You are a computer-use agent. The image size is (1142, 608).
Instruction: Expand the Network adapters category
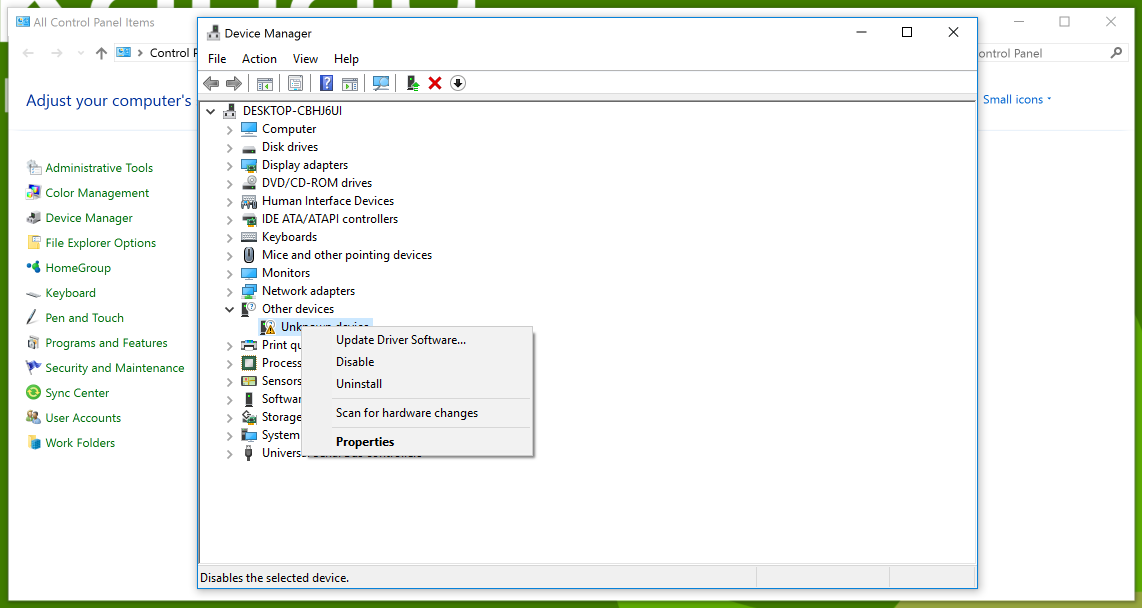point(229,292)
